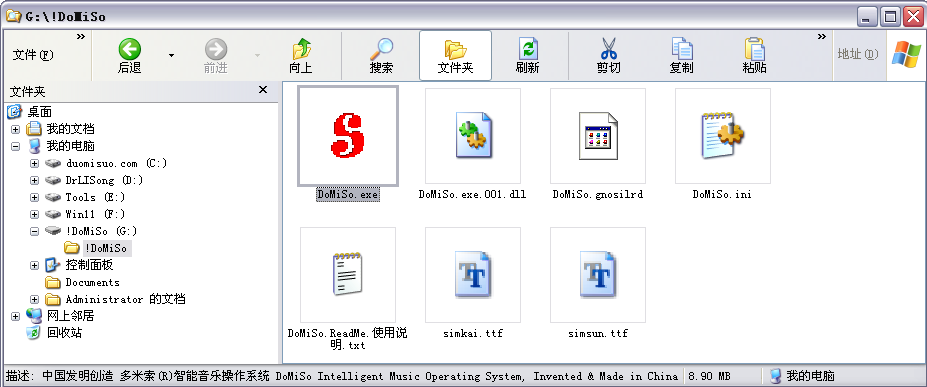Viewport: 927px width, 387px height.
Task: Toggle the Folders pane button
Action: point(455,56)
